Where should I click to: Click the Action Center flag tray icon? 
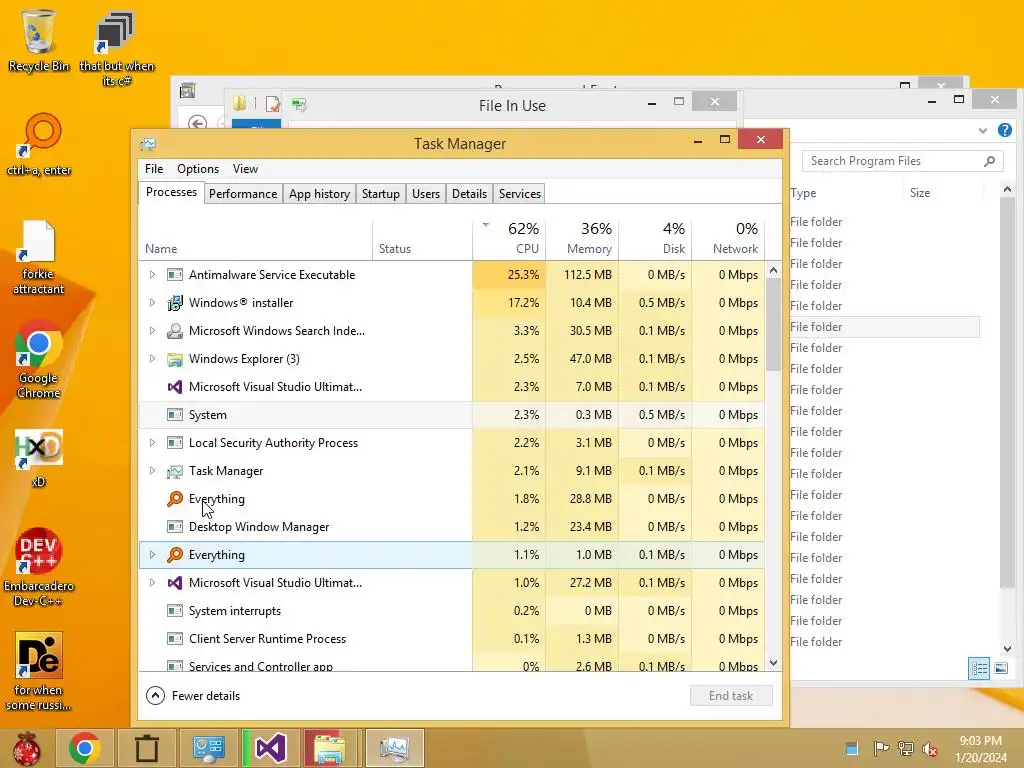pos(881,748)
